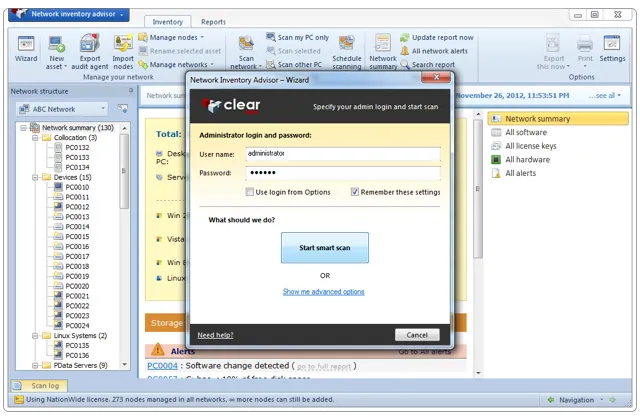Select All software in right panel

526,132
